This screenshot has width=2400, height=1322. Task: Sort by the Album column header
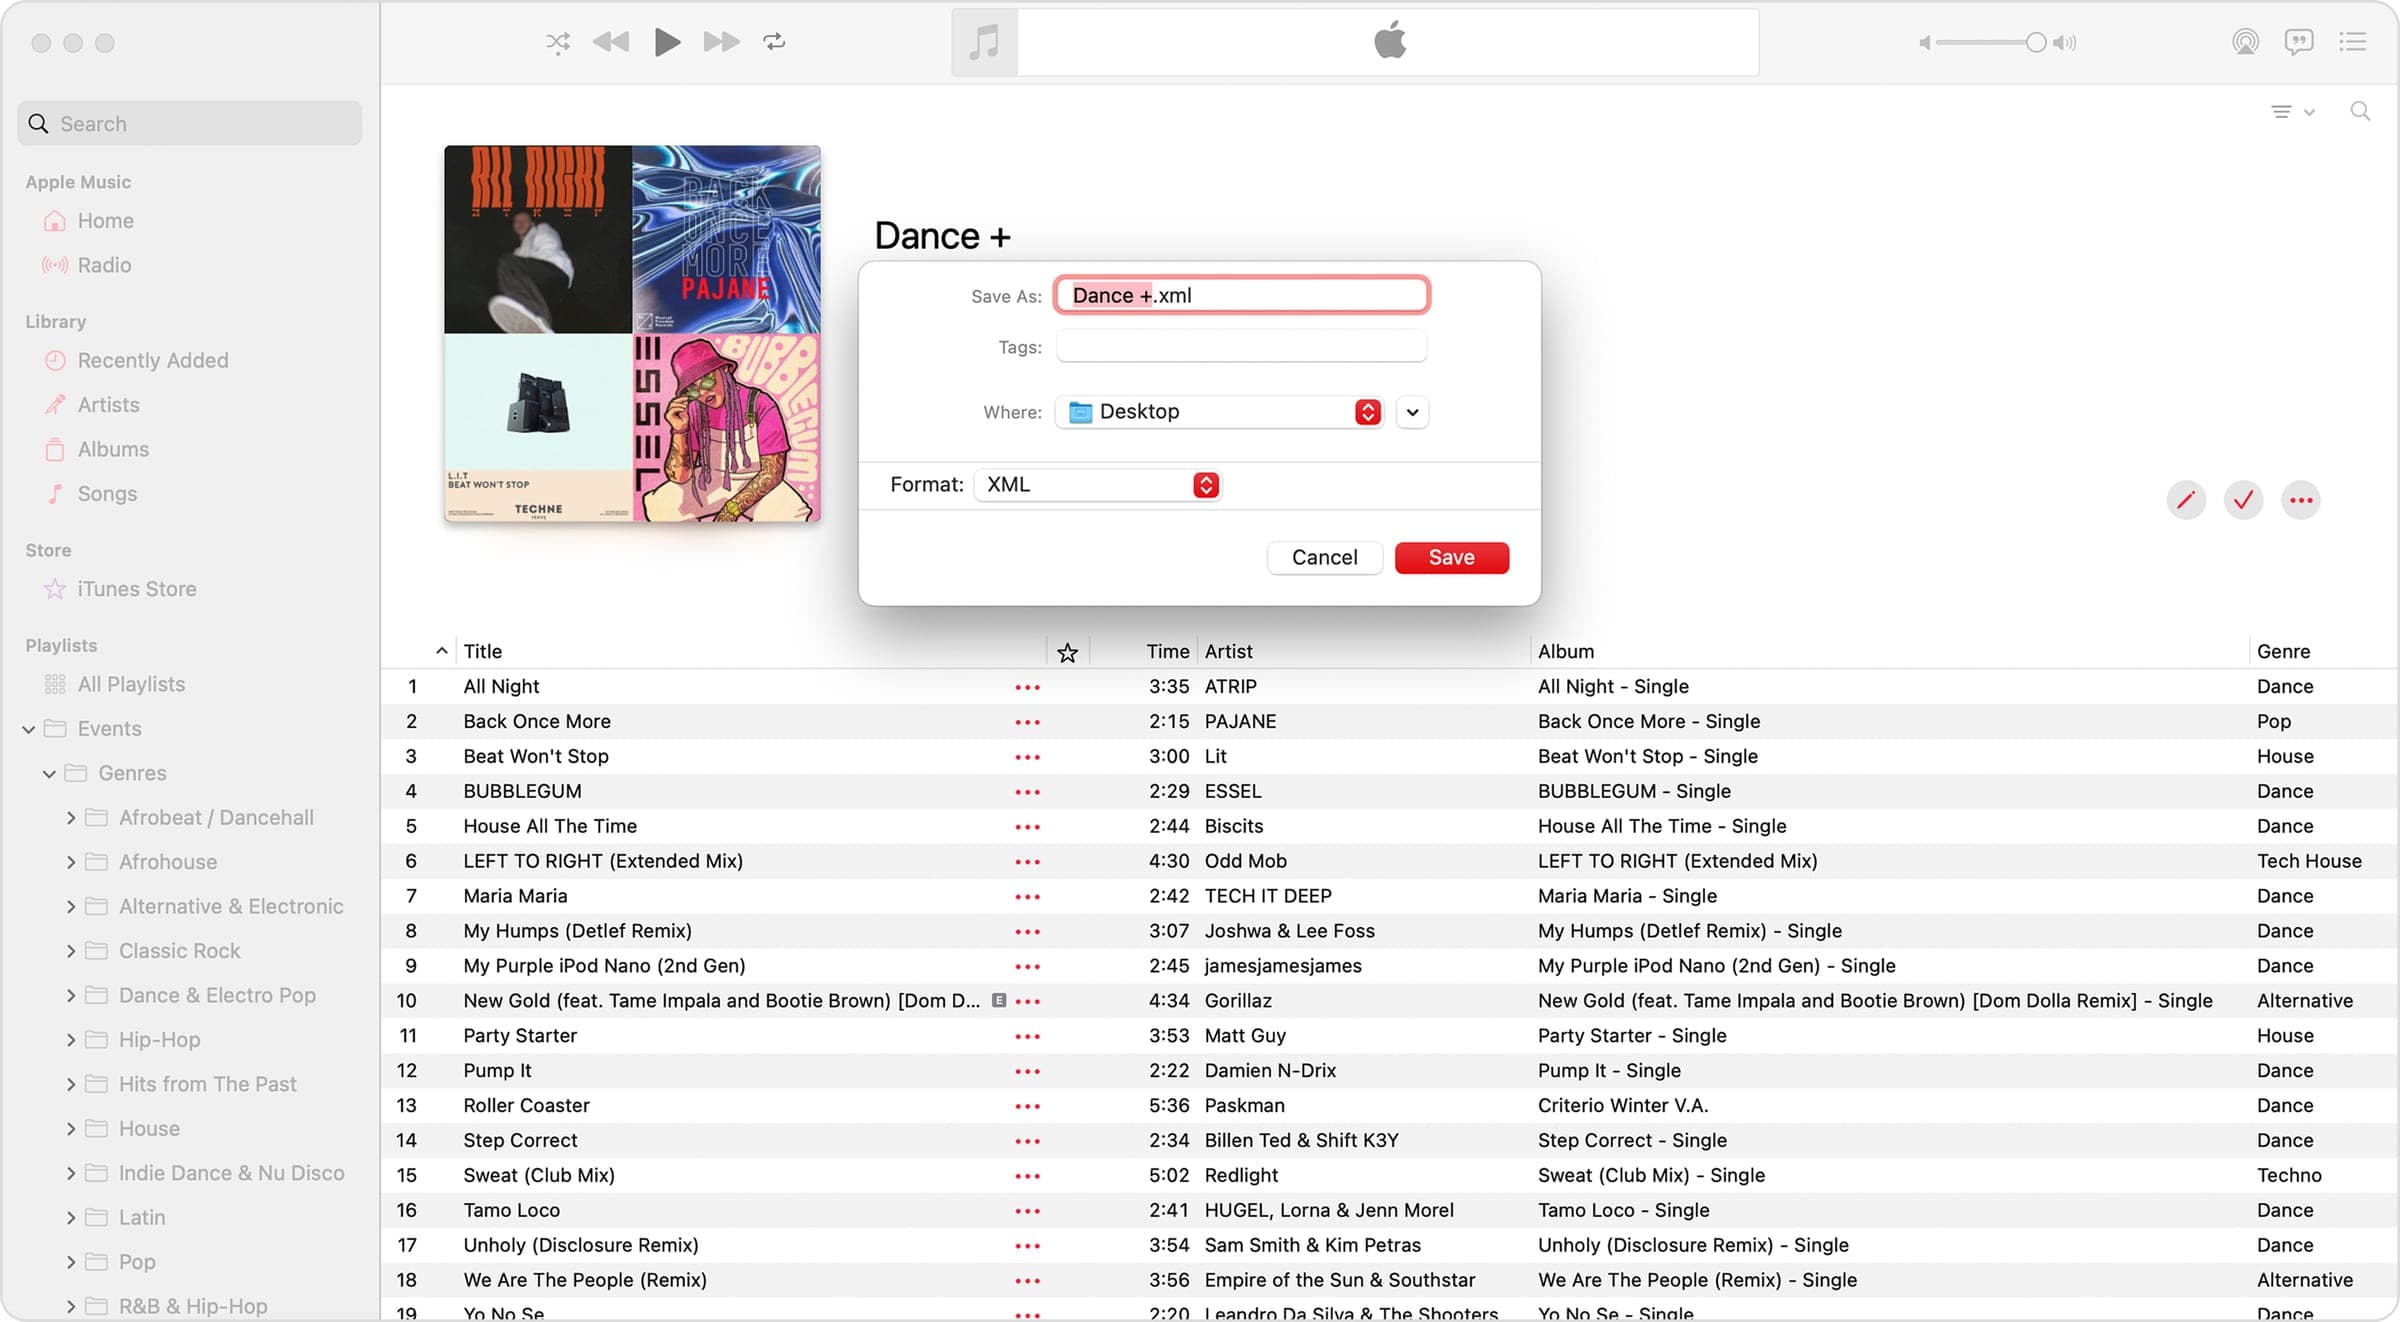coord(1566,652)
